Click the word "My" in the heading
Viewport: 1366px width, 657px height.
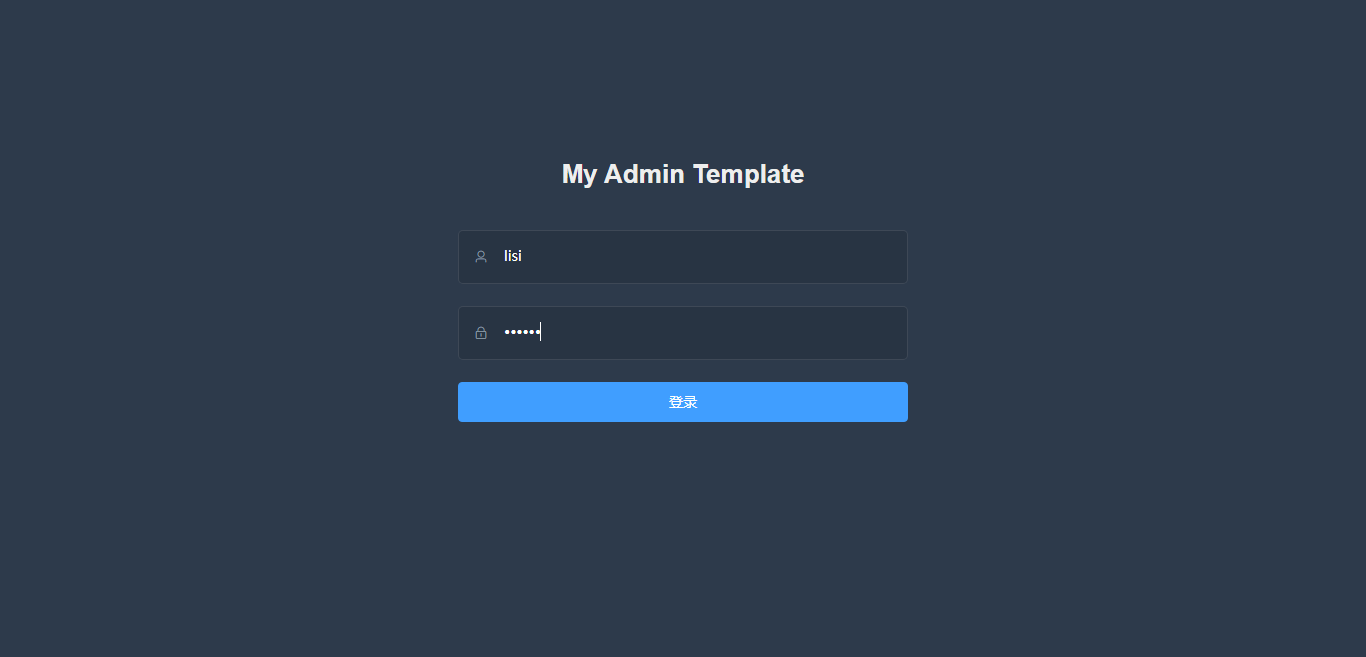point(579,174)
